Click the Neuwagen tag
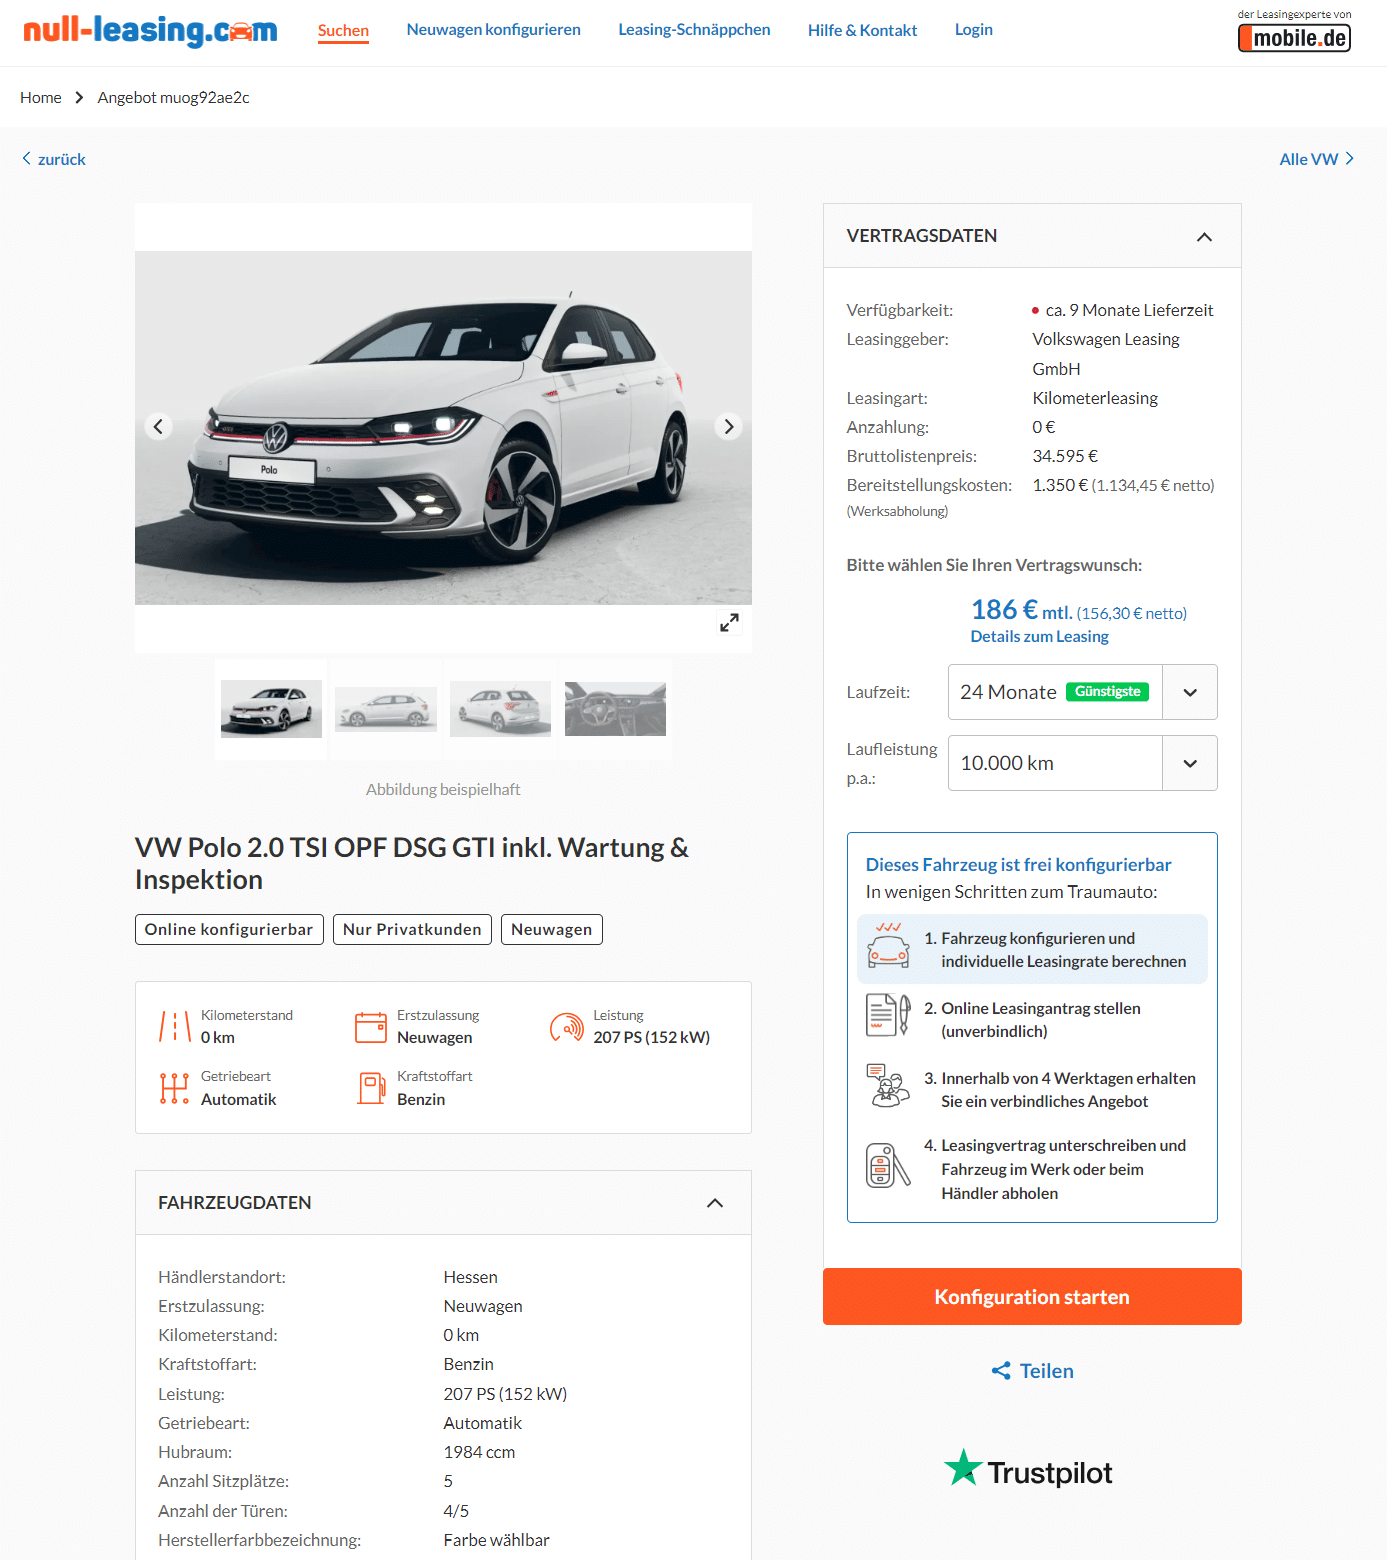The width and height of the screenshot is (1387, 1560). point(552,929)
